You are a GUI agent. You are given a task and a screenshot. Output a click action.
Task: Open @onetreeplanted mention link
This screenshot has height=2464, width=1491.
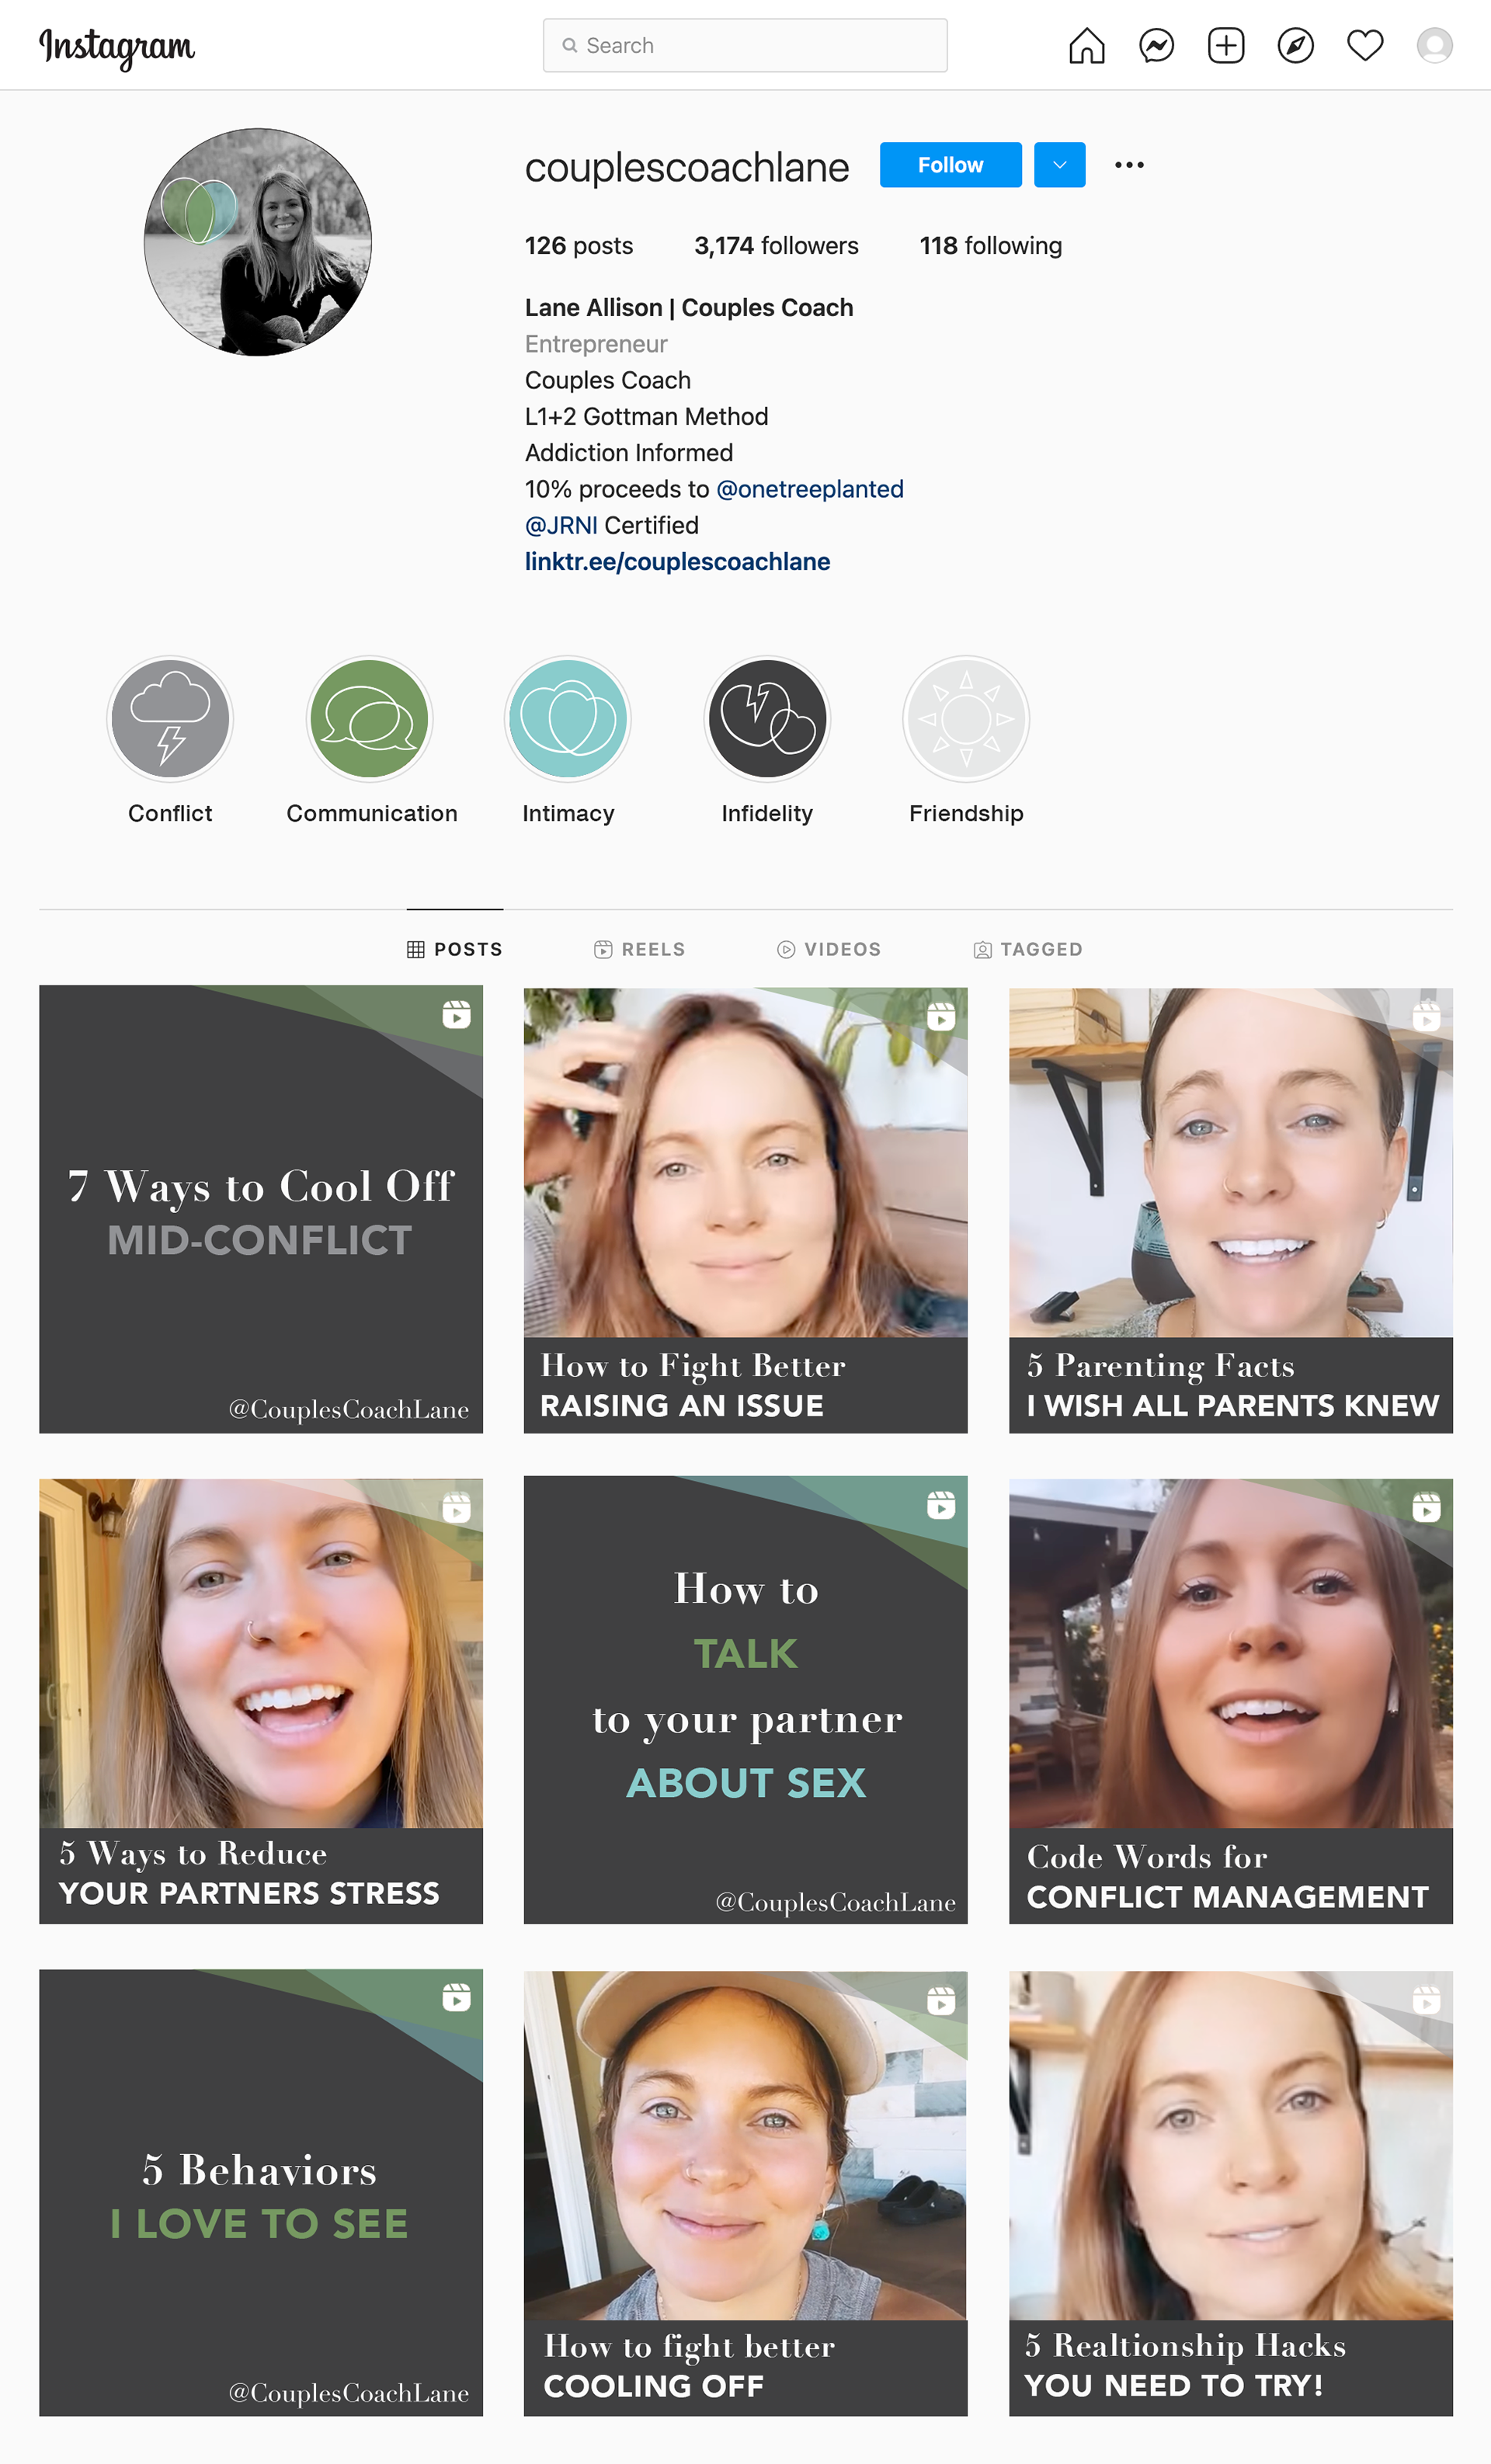(x=810, y=489)
